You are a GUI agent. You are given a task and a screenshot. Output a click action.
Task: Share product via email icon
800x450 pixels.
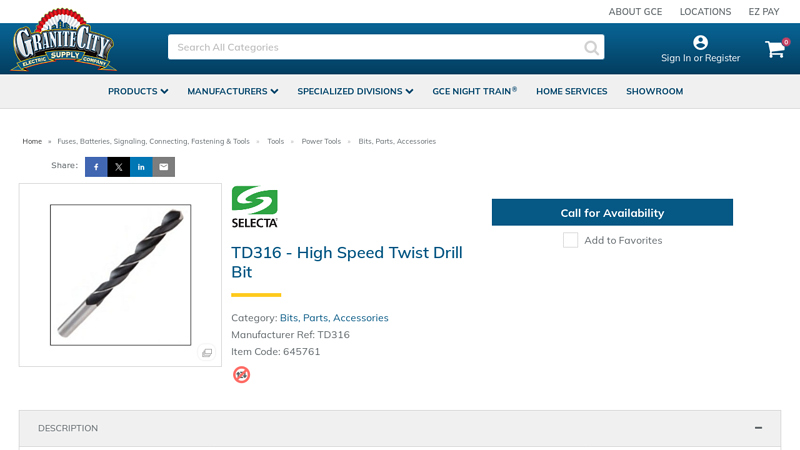point(163,167)
